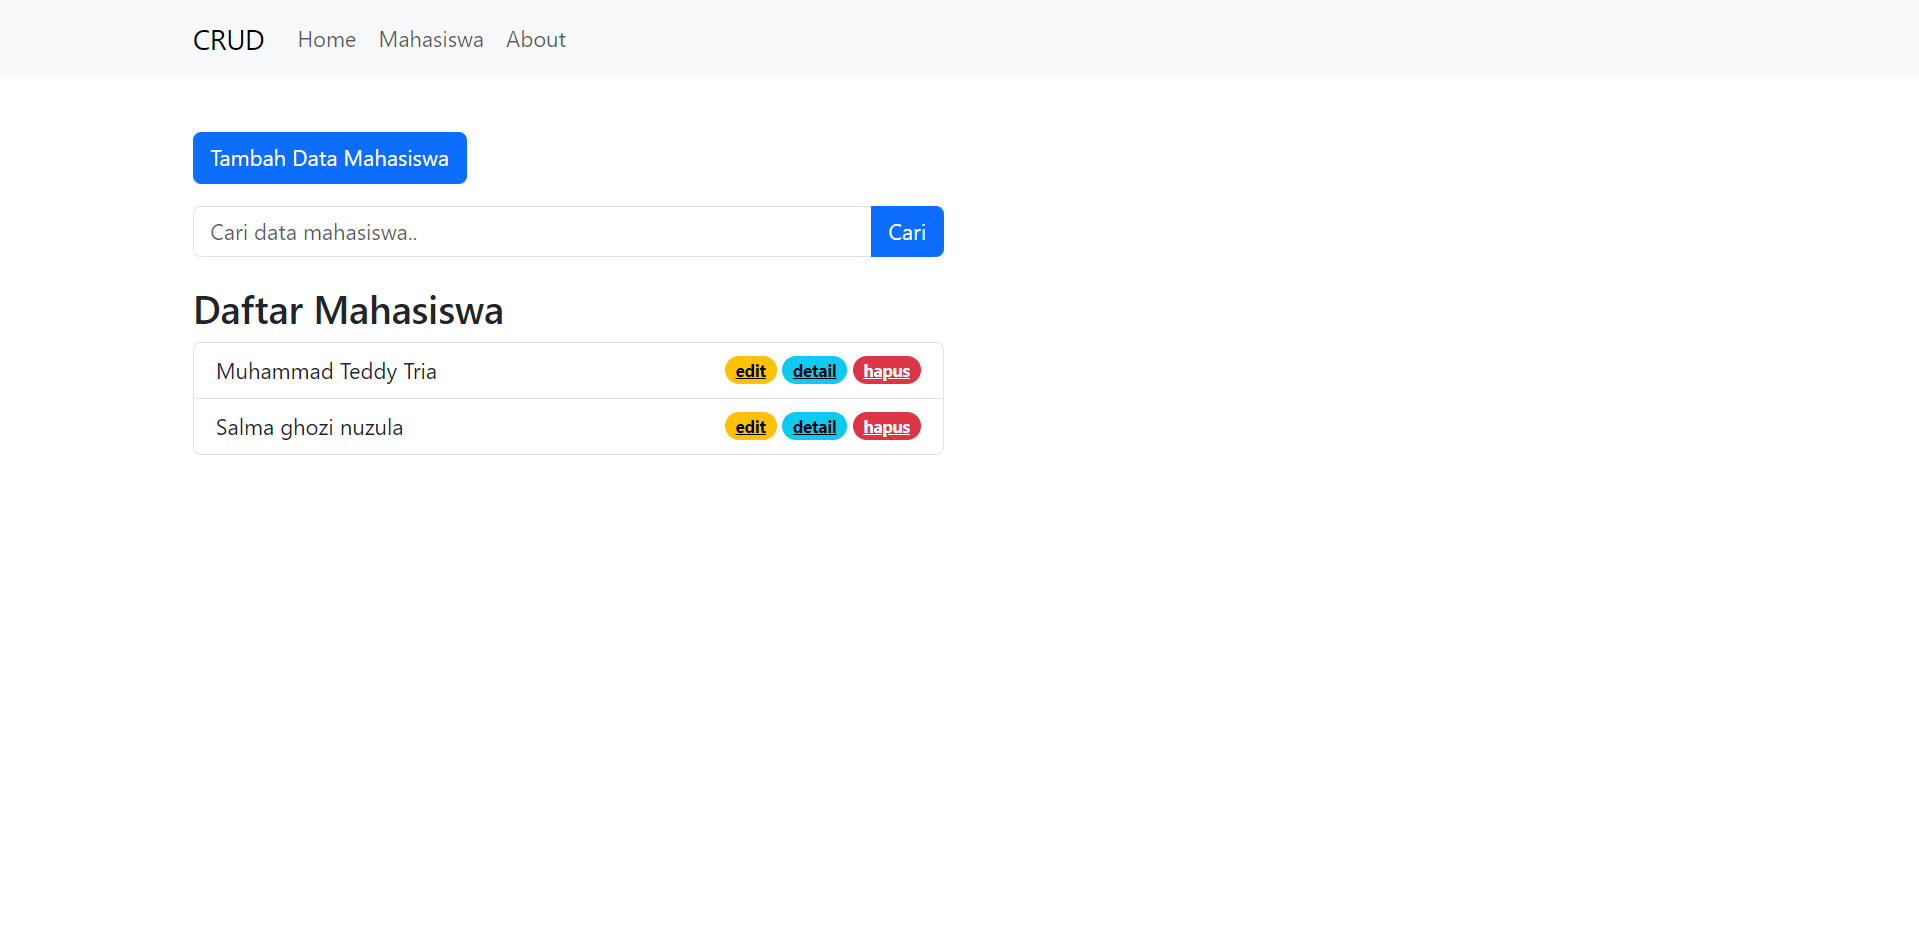The image size is (1919, 929).
Task: Click empty space in Salma ghozi nuzula's row
Action: [560, 428]
